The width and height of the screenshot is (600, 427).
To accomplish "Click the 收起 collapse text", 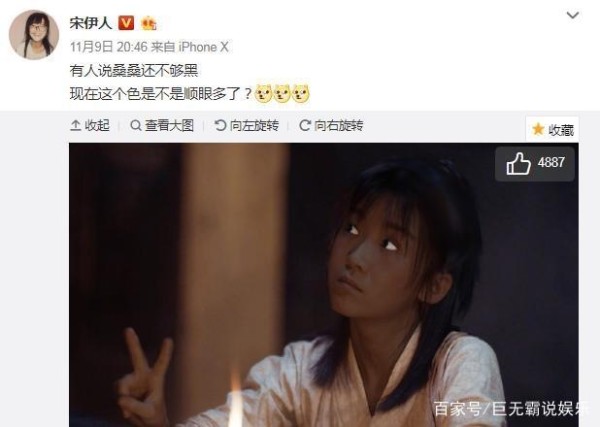I will 97,125.
